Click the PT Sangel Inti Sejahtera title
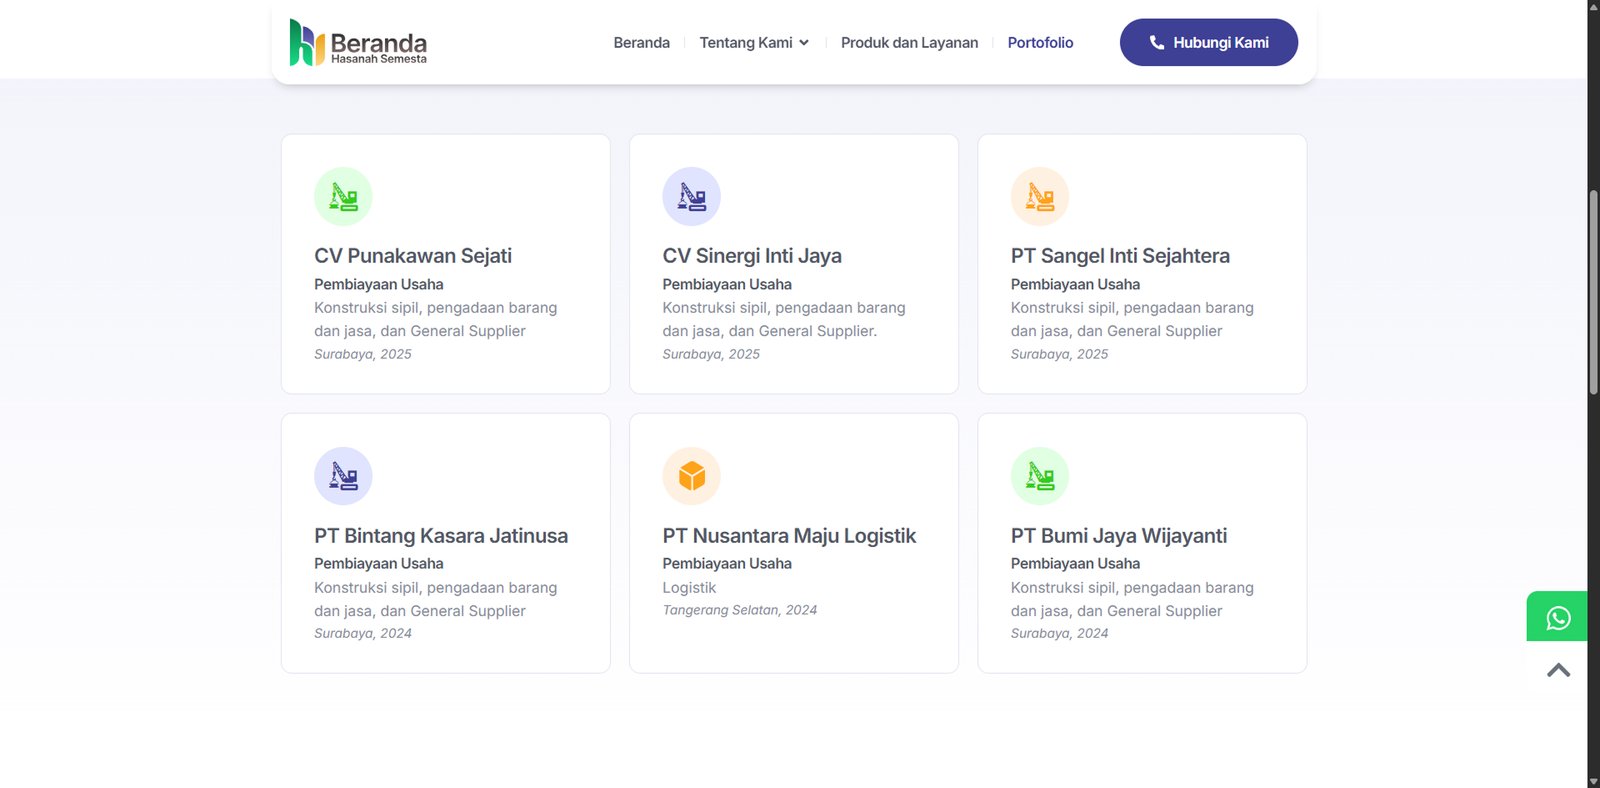The height and width of the screenshot is (788, 1600). pos(1120,256)
